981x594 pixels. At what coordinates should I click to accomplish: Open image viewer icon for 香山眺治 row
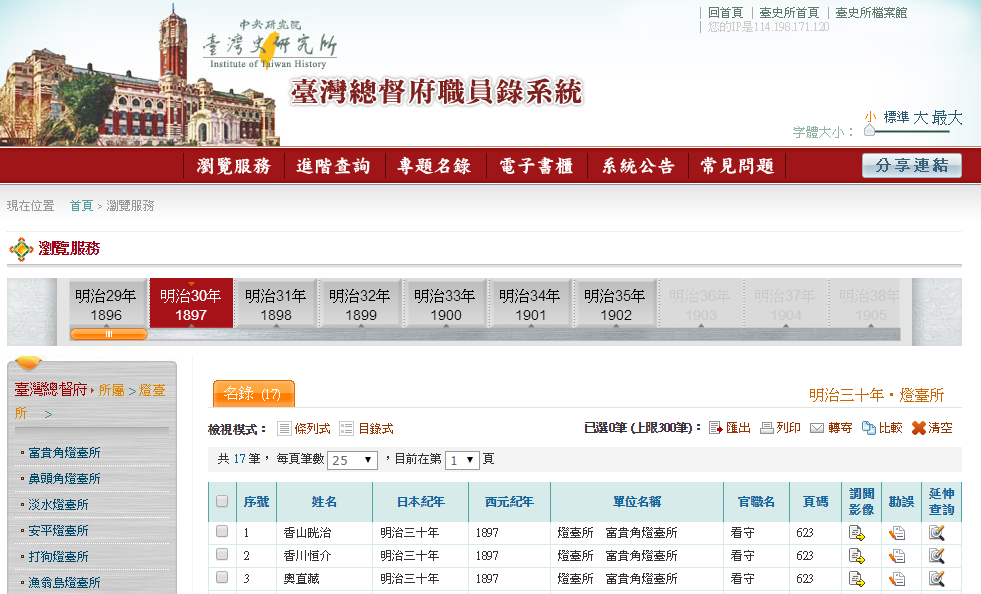(856, 533)
